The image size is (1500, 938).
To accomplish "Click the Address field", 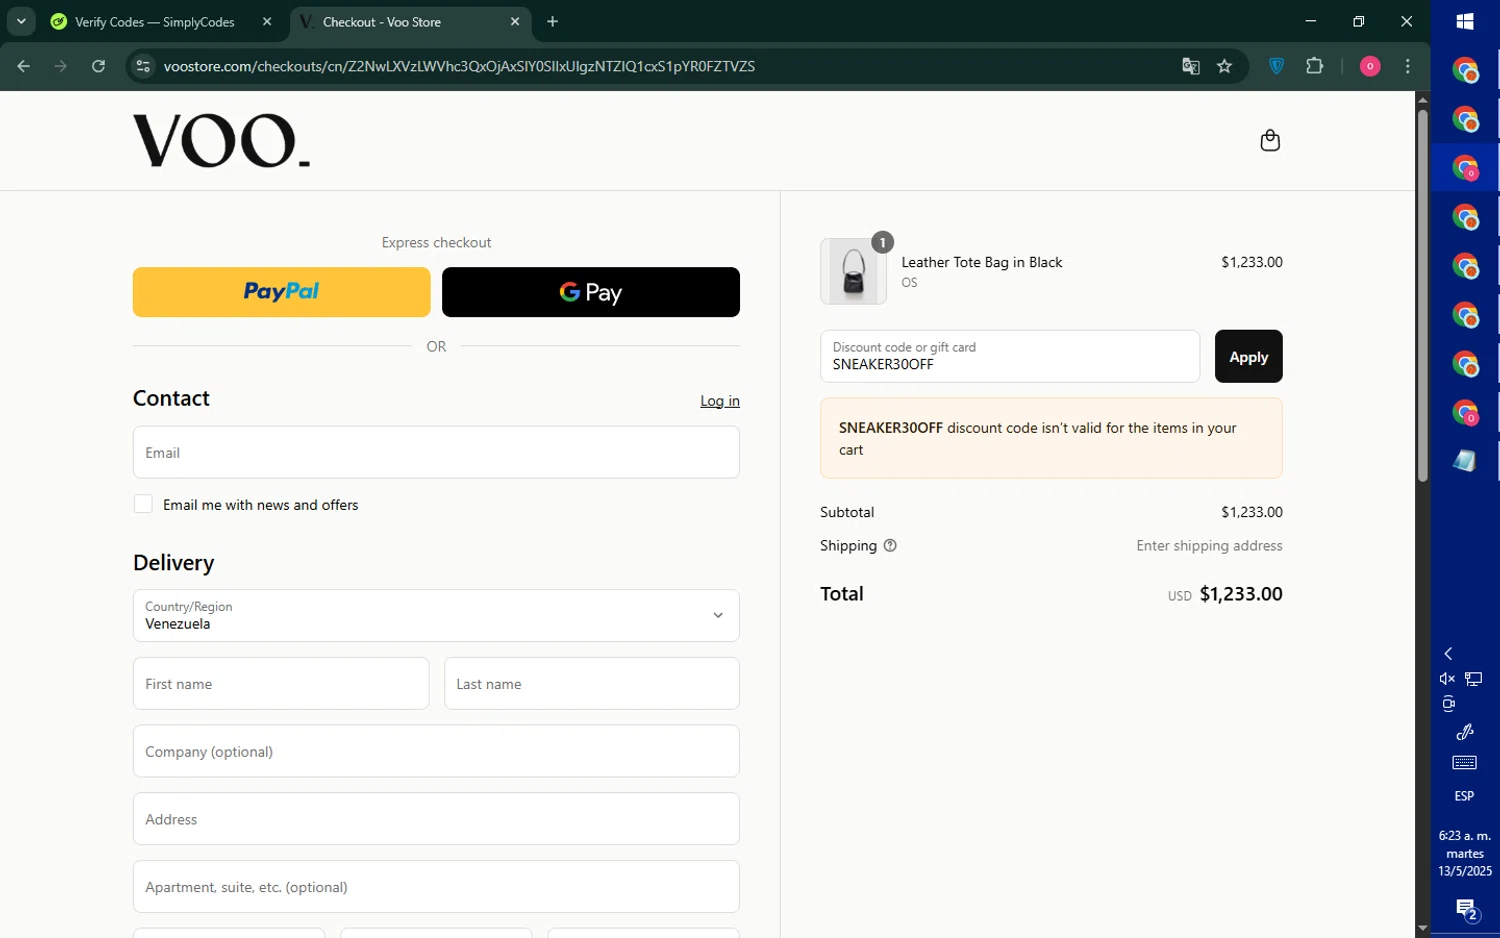I will coord(436,819).
